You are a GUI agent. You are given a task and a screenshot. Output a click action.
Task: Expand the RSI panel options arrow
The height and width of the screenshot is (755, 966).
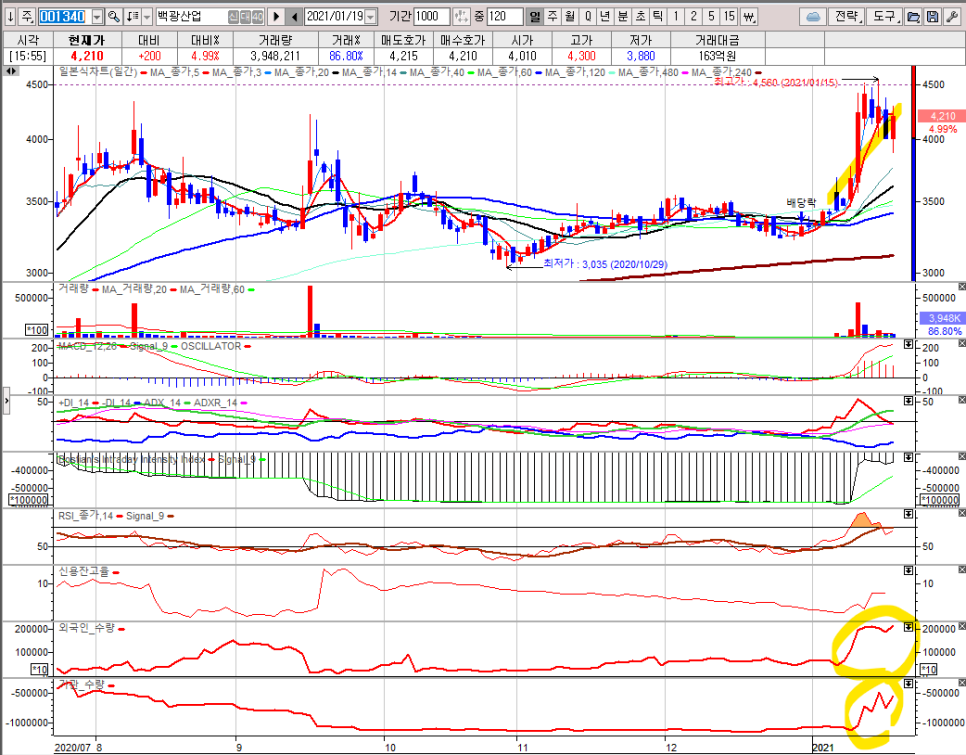tap(908, 514)
